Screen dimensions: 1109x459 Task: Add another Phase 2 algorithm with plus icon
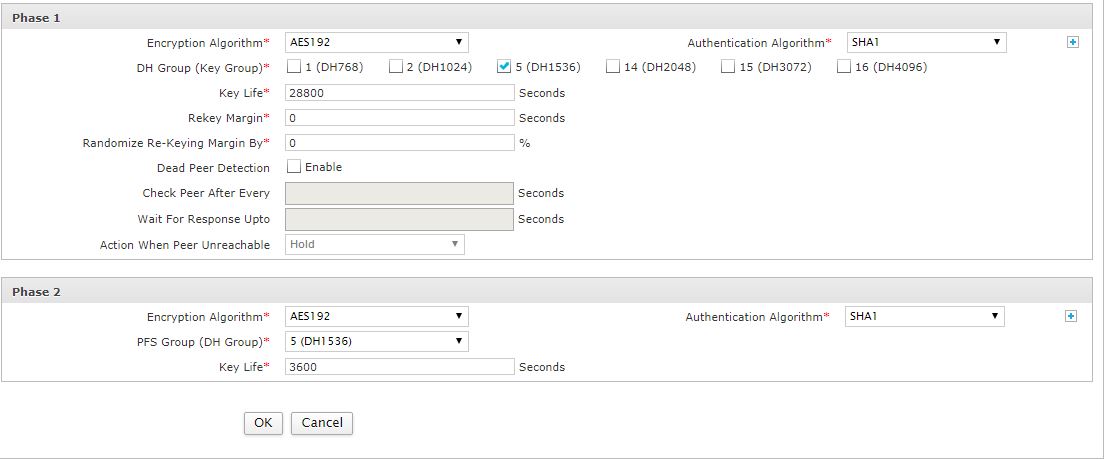(x=1071, y=316)
